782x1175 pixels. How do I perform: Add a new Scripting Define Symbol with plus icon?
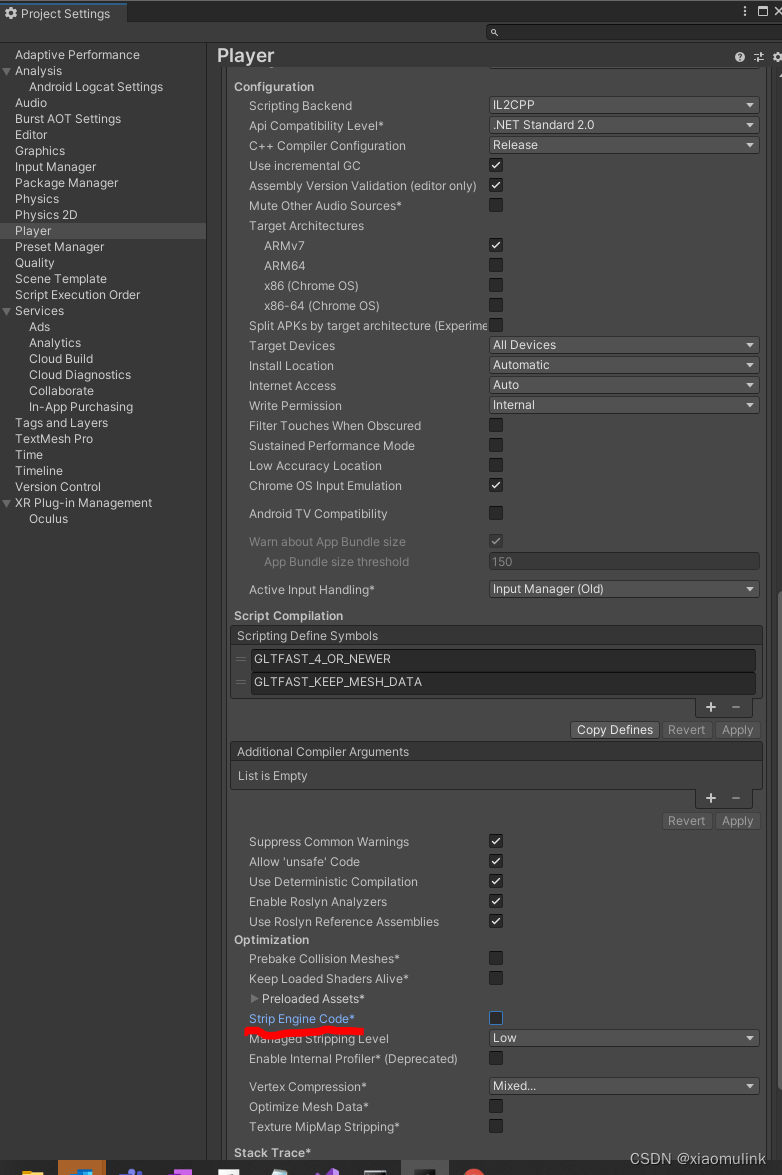pyautogui.click(x=710, y=707)
